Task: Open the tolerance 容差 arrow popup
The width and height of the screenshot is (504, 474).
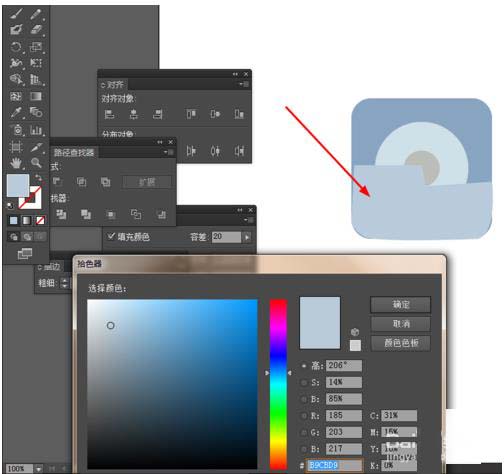Action: point(247,237)
